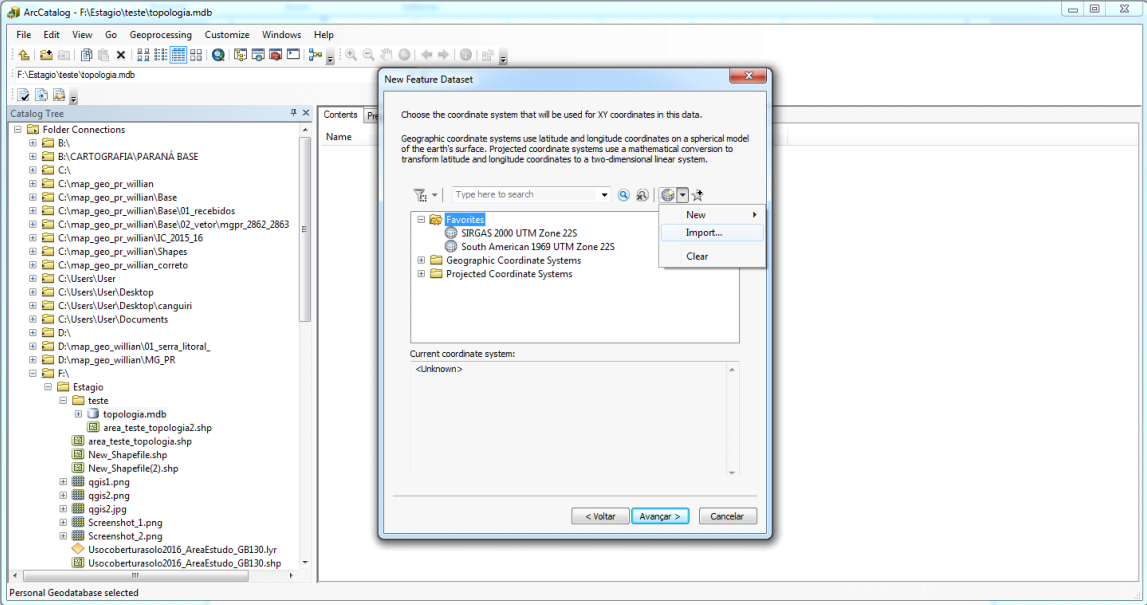Click the Export Metadata icon
This screenshot has width=1147, height=605.
pyautogui.click(x=42, y=95)
